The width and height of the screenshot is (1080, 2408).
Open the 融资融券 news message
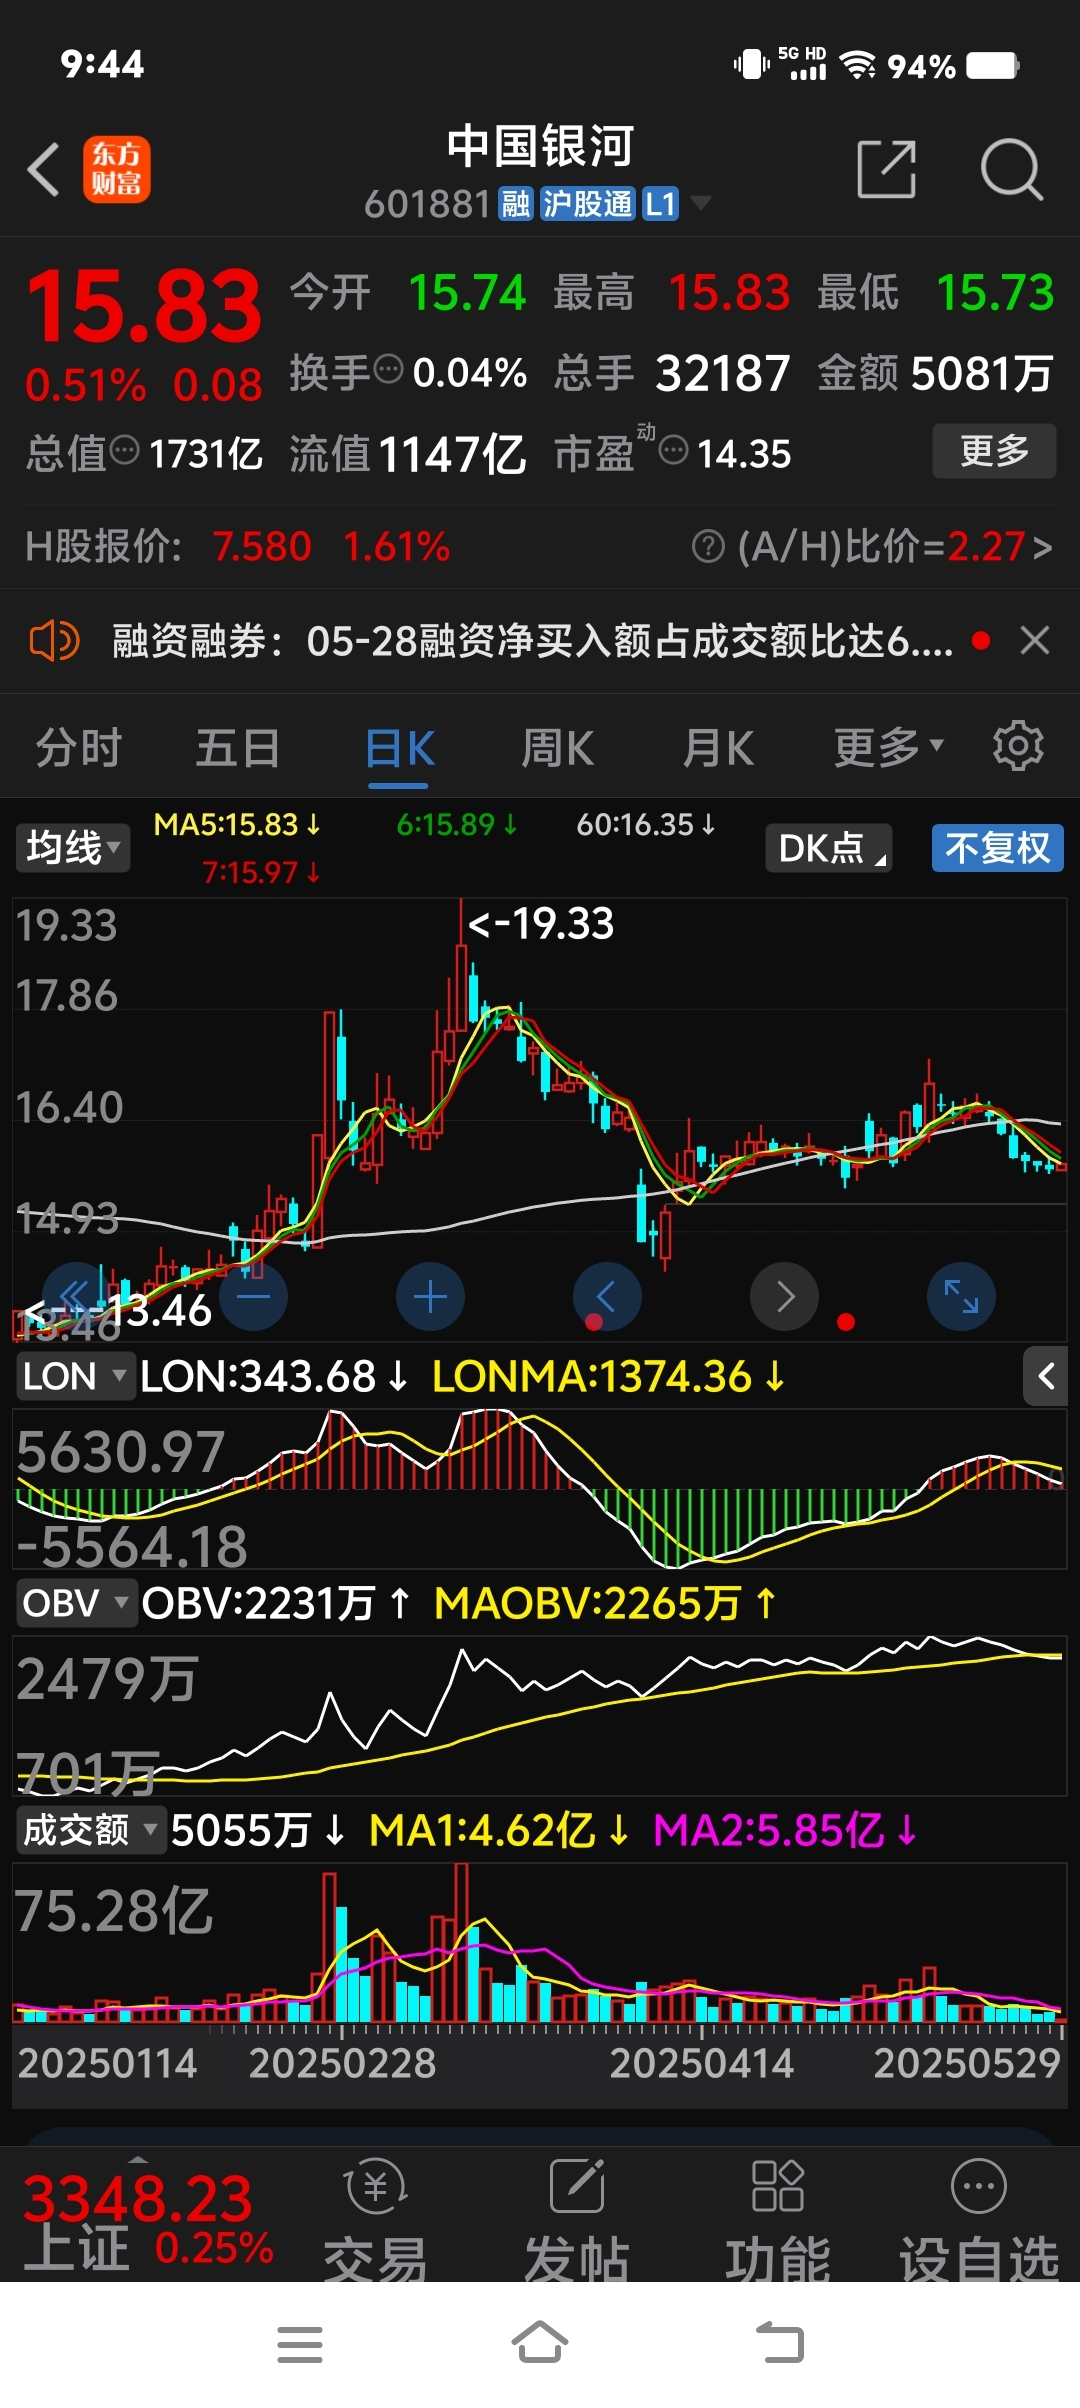tap(532, 641)
